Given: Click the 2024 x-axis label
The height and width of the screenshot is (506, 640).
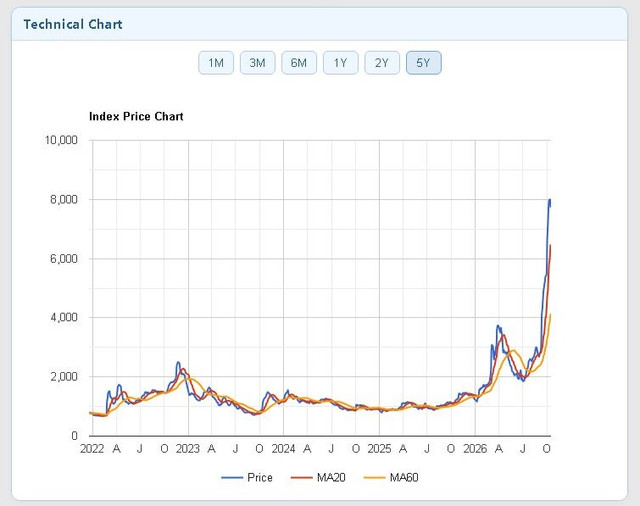Looking at the screenshot, I should (x=283, y=449).
